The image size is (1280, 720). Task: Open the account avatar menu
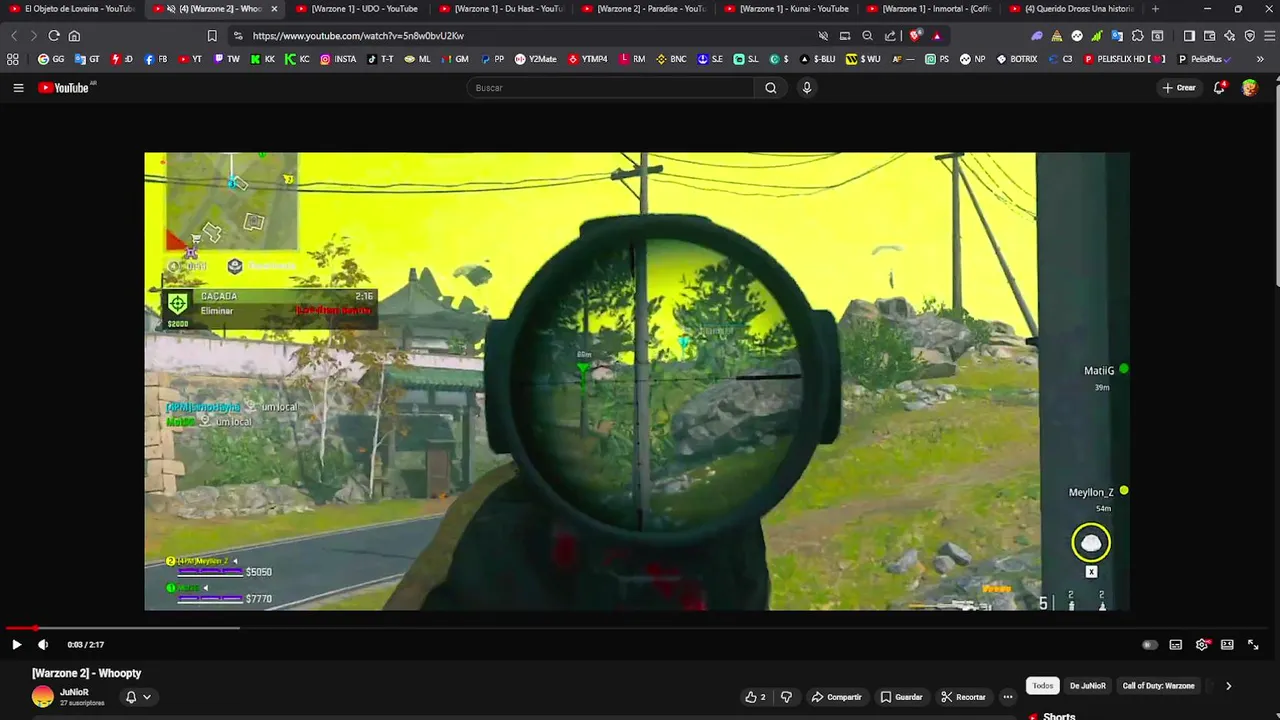[1250, 88]
